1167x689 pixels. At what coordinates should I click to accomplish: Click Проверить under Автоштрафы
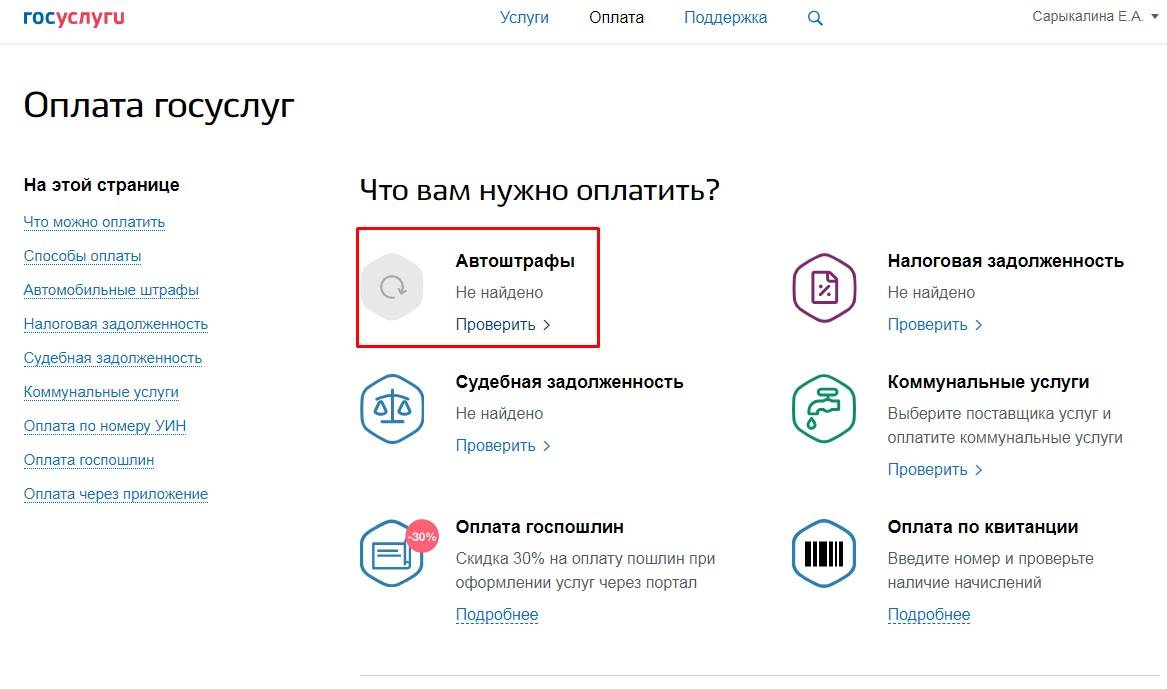(503, 325)
